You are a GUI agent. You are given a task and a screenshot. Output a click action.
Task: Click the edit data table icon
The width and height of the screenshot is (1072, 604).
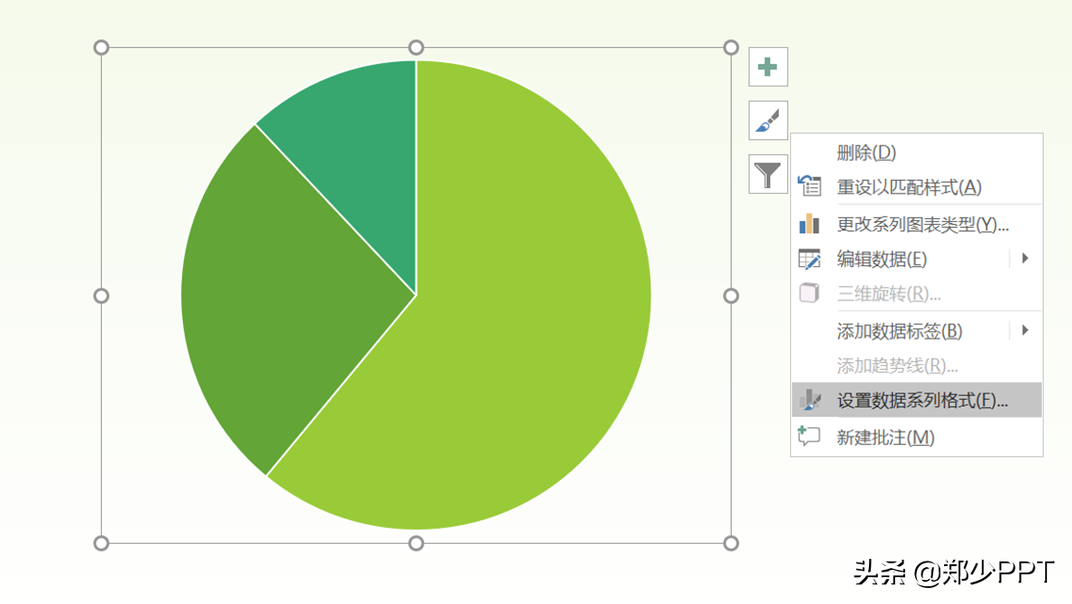(809, 259)
